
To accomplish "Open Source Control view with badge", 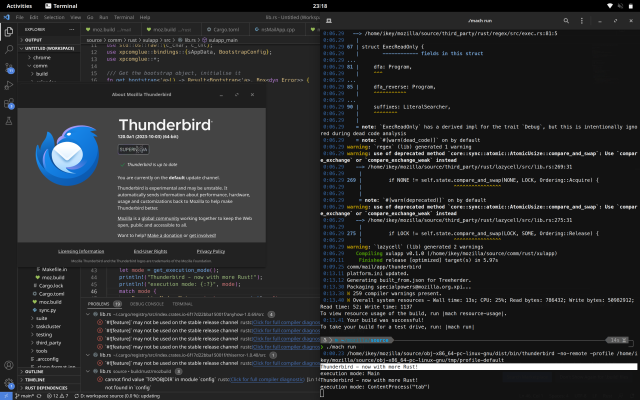I will 9,68.
